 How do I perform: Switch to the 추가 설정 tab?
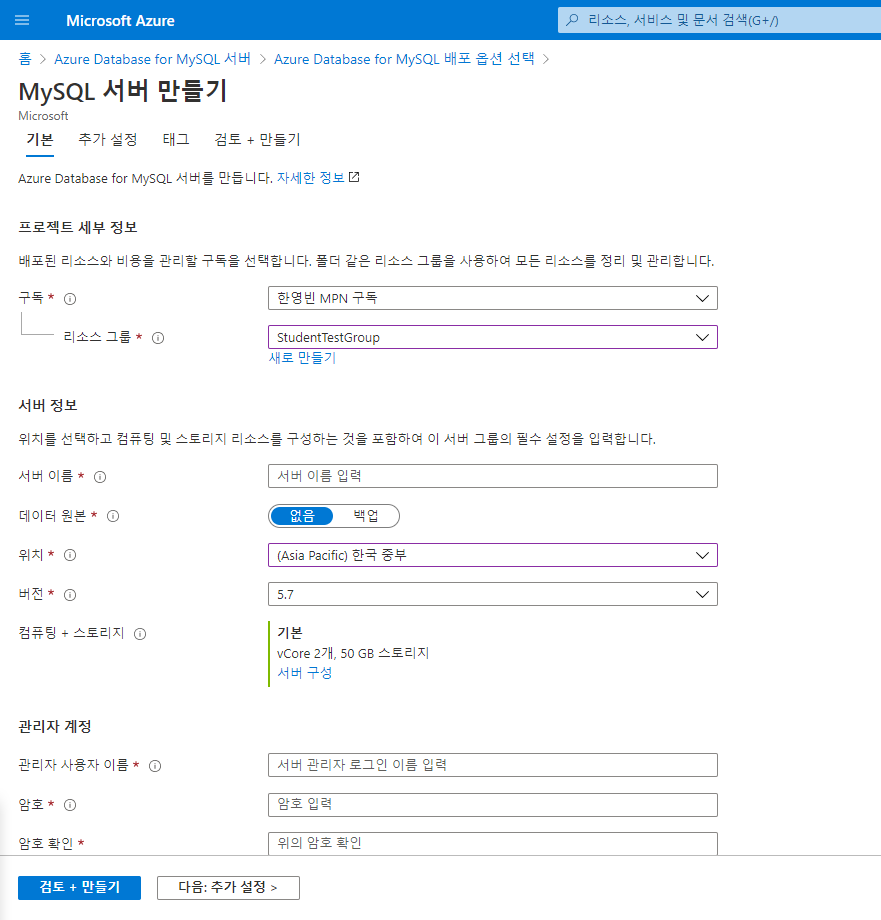(108, 140)
